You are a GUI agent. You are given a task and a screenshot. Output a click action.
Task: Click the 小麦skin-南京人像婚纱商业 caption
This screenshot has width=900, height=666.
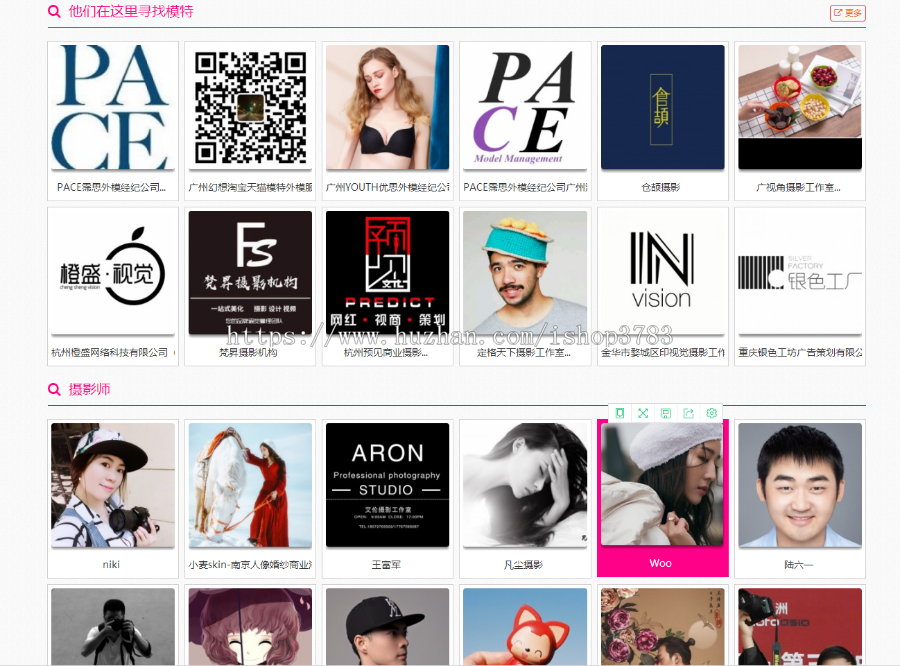pos(250,565)
